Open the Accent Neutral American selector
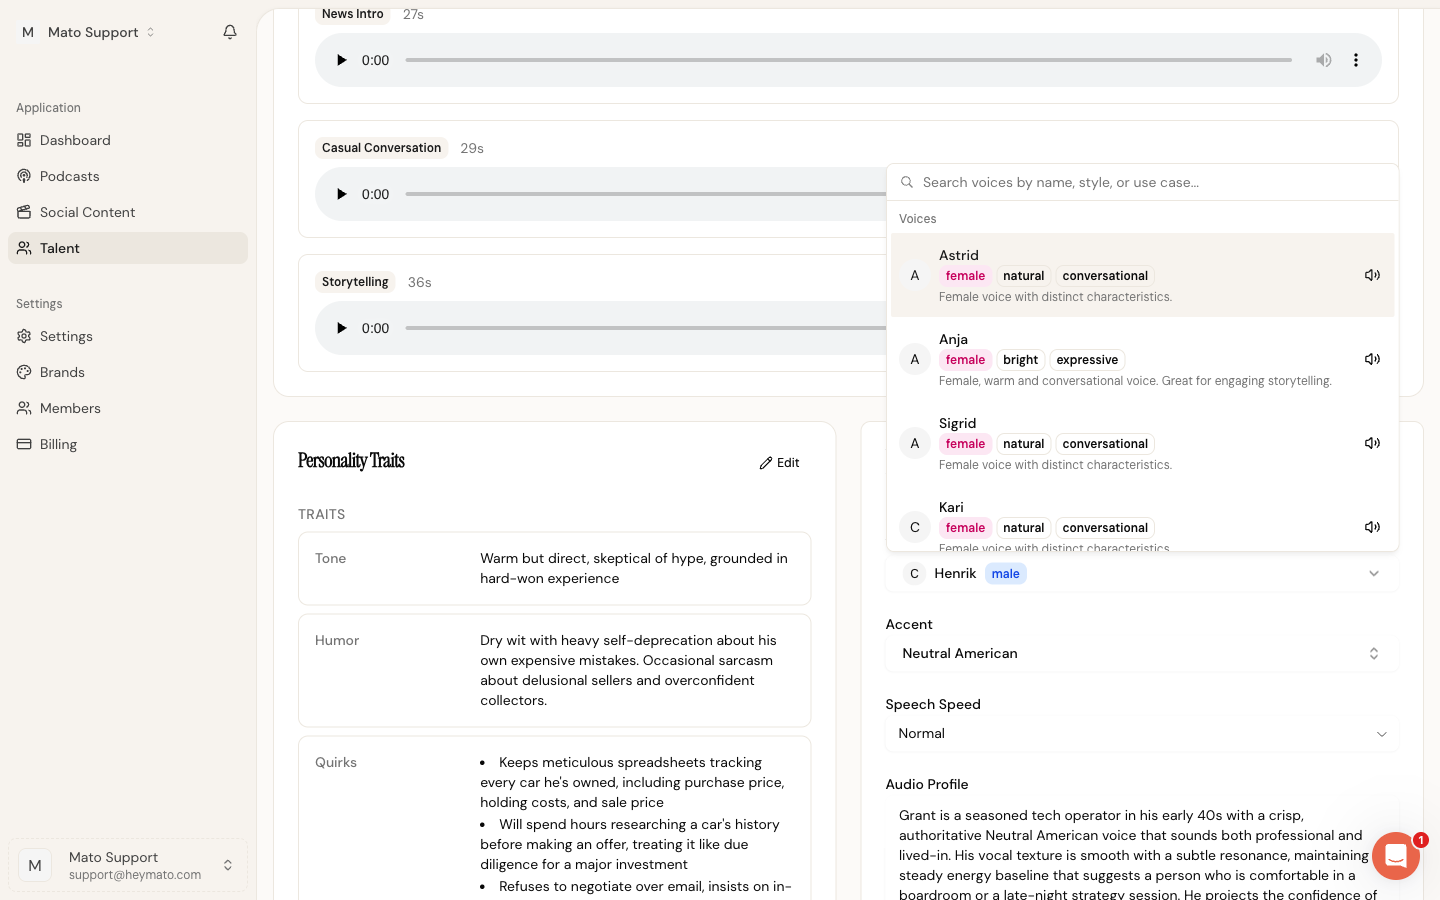Screen dimensions: 1440x900 (x=1142, y=653)
